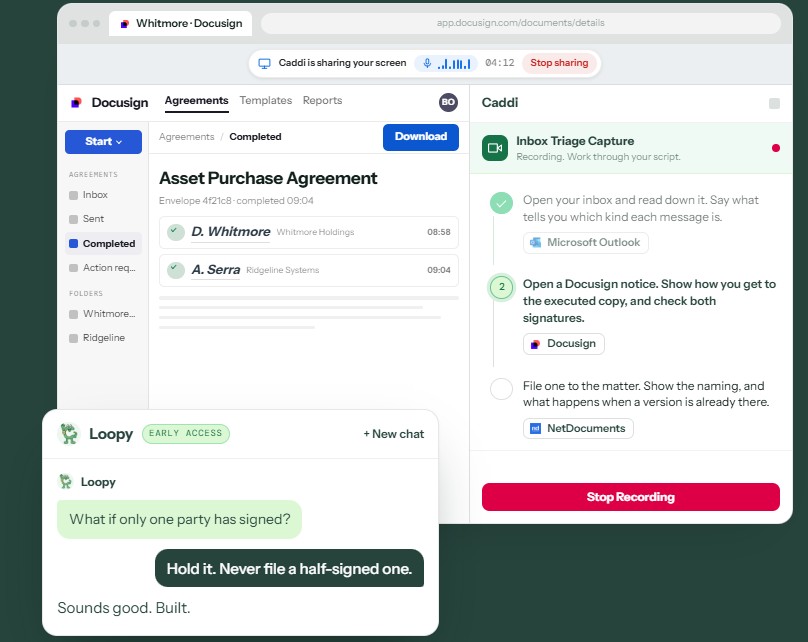This screenshot has width=808, height=642.
Task: Click the completed step checkmark circle
Action: pyautogui.click(x=501, y=203)
